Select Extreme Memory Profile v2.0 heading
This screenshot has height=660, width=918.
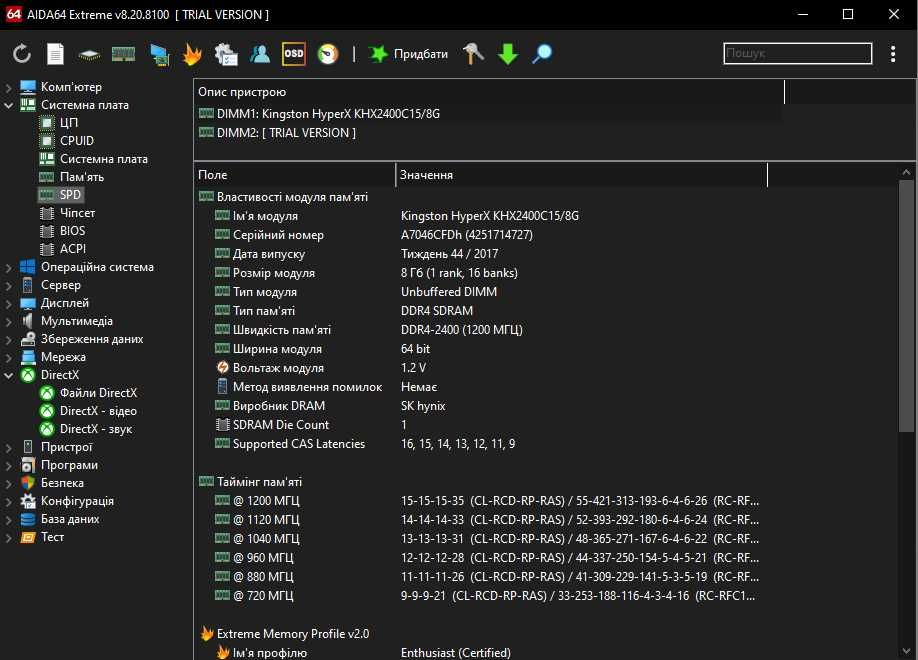click(284, 634)
